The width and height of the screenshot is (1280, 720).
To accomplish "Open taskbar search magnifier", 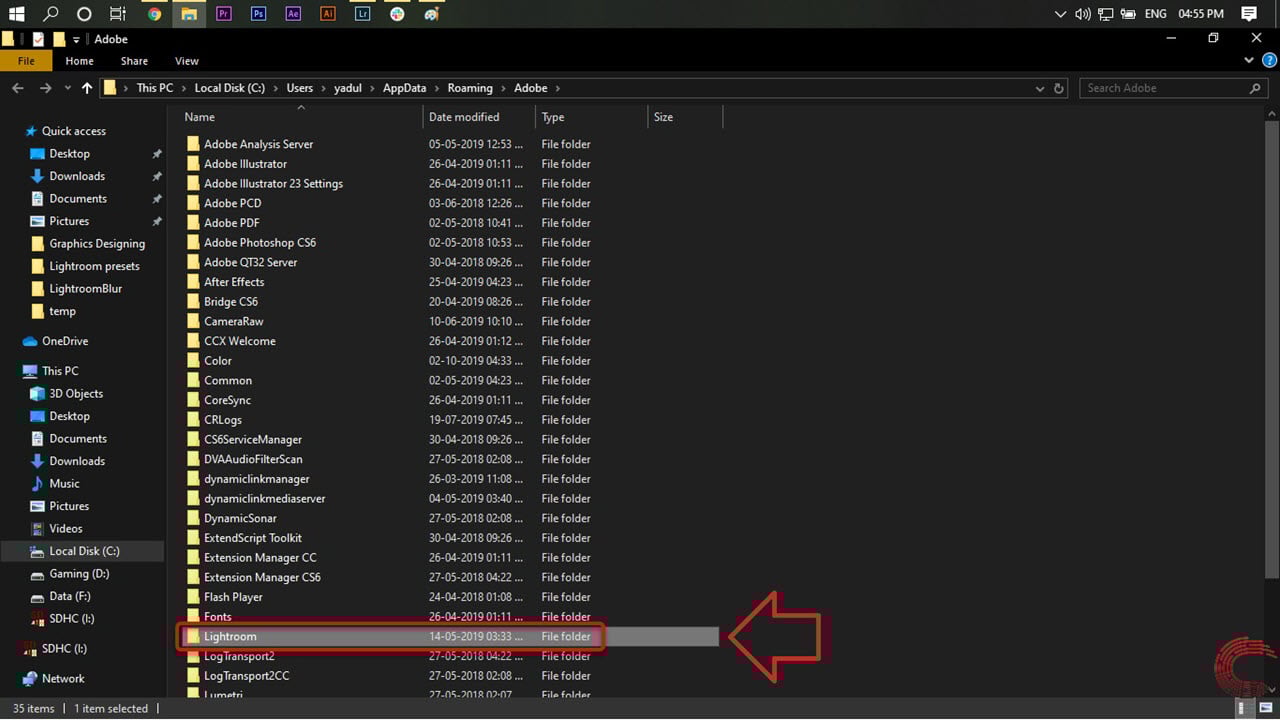I will (50, 14).
